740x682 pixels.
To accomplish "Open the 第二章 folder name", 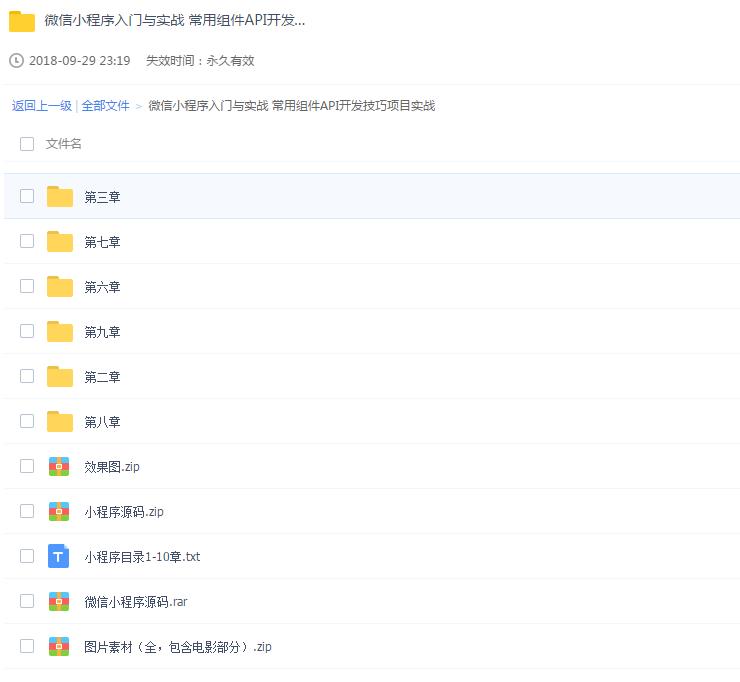I will (x=102, y=377).
